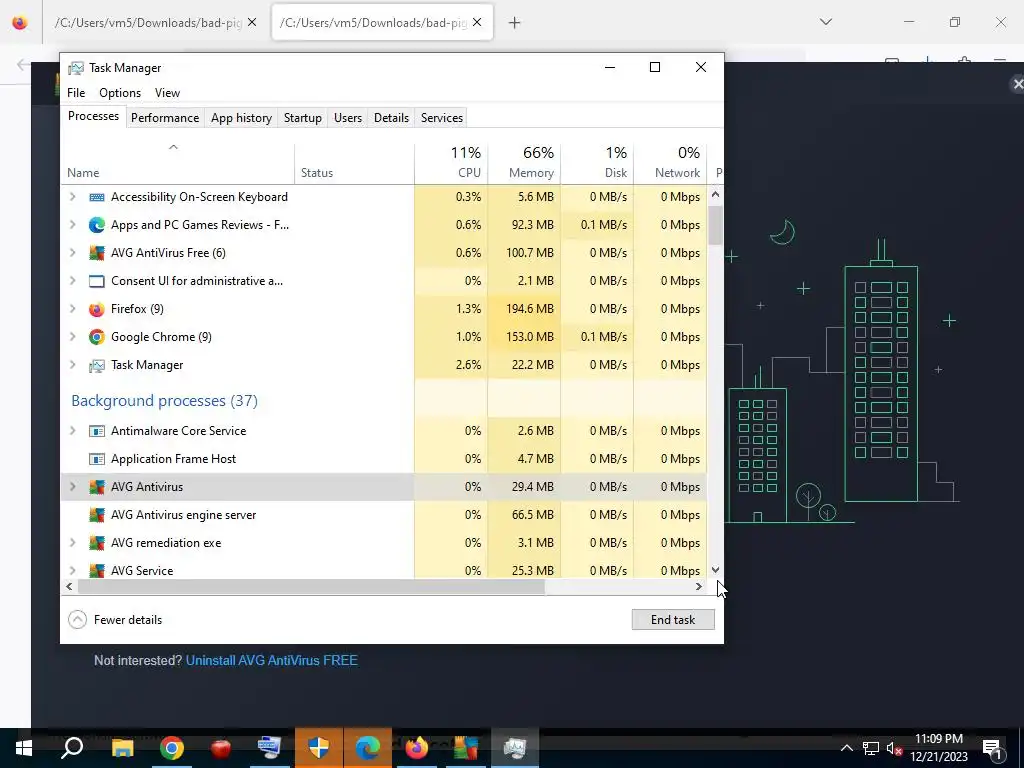Click the Google Chrome (9) process icon

[97, 338]
